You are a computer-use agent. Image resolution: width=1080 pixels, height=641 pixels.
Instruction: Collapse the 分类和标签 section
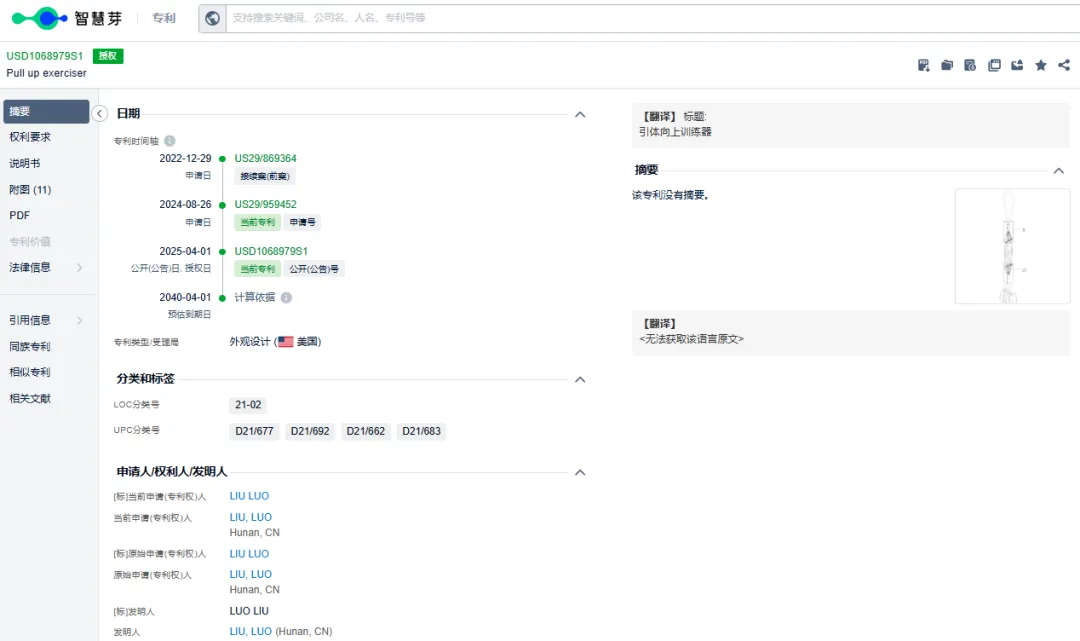580,379
